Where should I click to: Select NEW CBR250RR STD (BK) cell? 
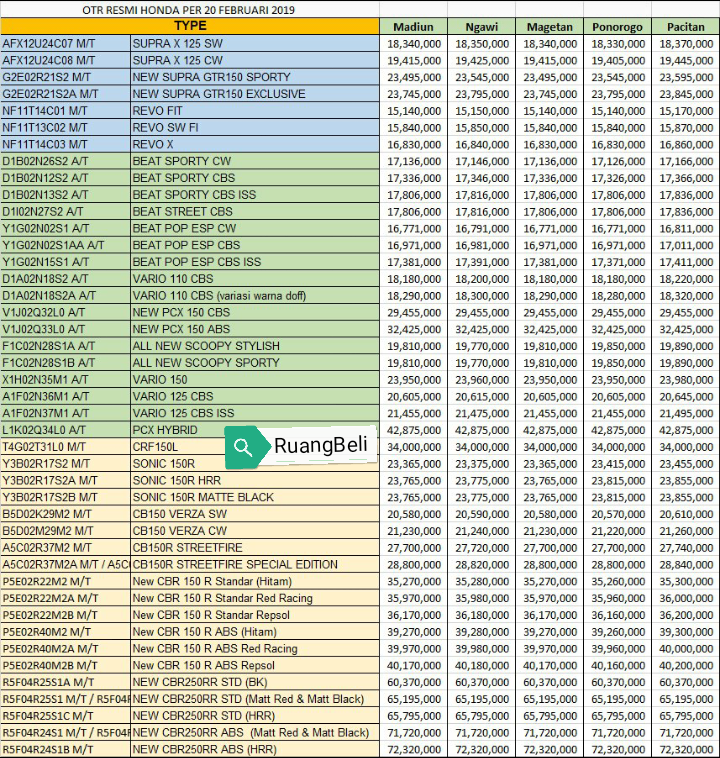click(255, 682)
